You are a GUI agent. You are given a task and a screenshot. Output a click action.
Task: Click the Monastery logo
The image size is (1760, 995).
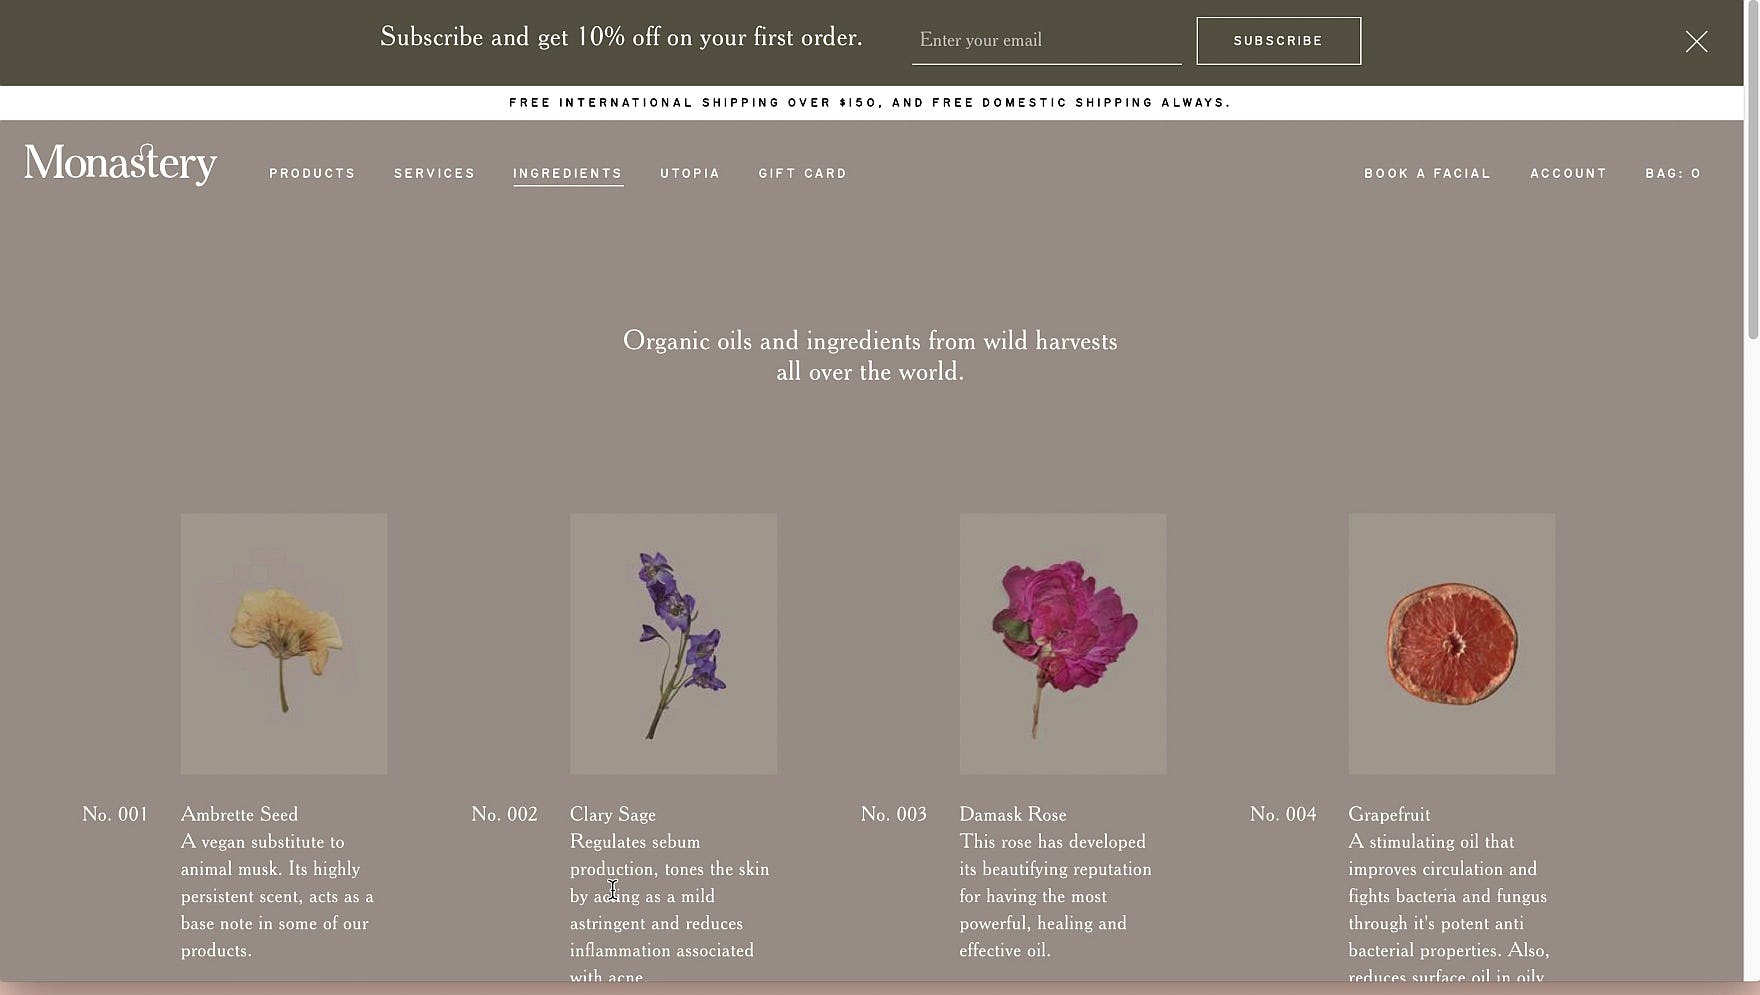pos(120,164)
